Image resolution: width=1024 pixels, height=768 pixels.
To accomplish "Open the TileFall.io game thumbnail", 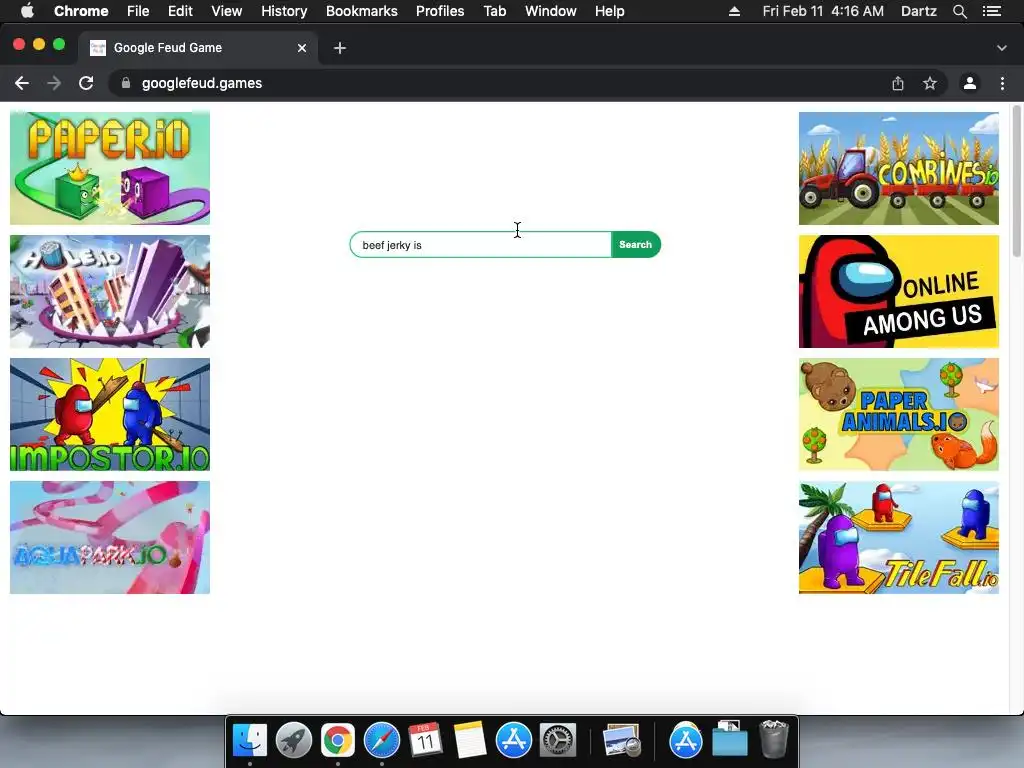I will tap(899, 537).
